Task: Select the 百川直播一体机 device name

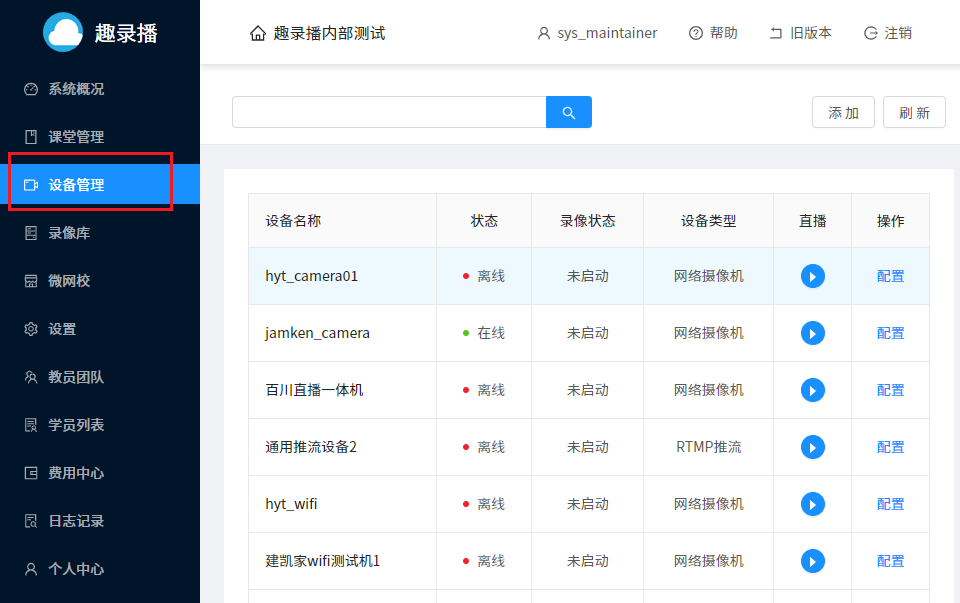Action: pyautogui.click(x=314, y=390)
